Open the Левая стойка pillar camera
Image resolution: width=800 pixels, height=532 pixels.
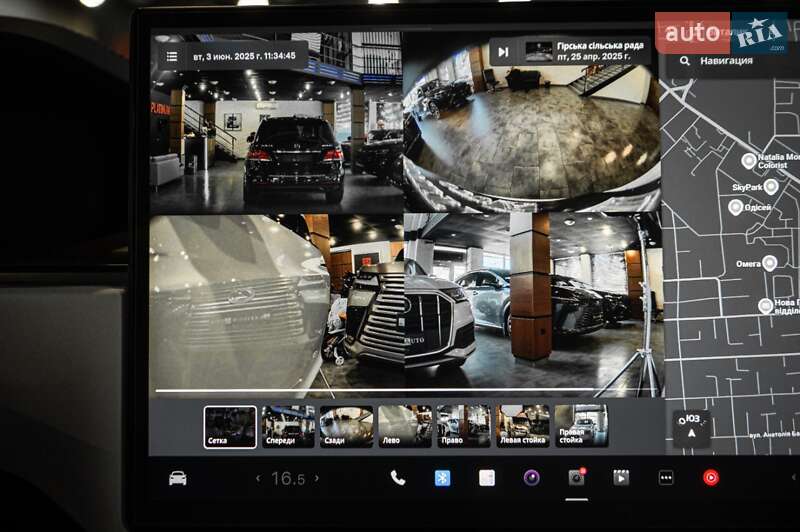(x=523, y=426)
